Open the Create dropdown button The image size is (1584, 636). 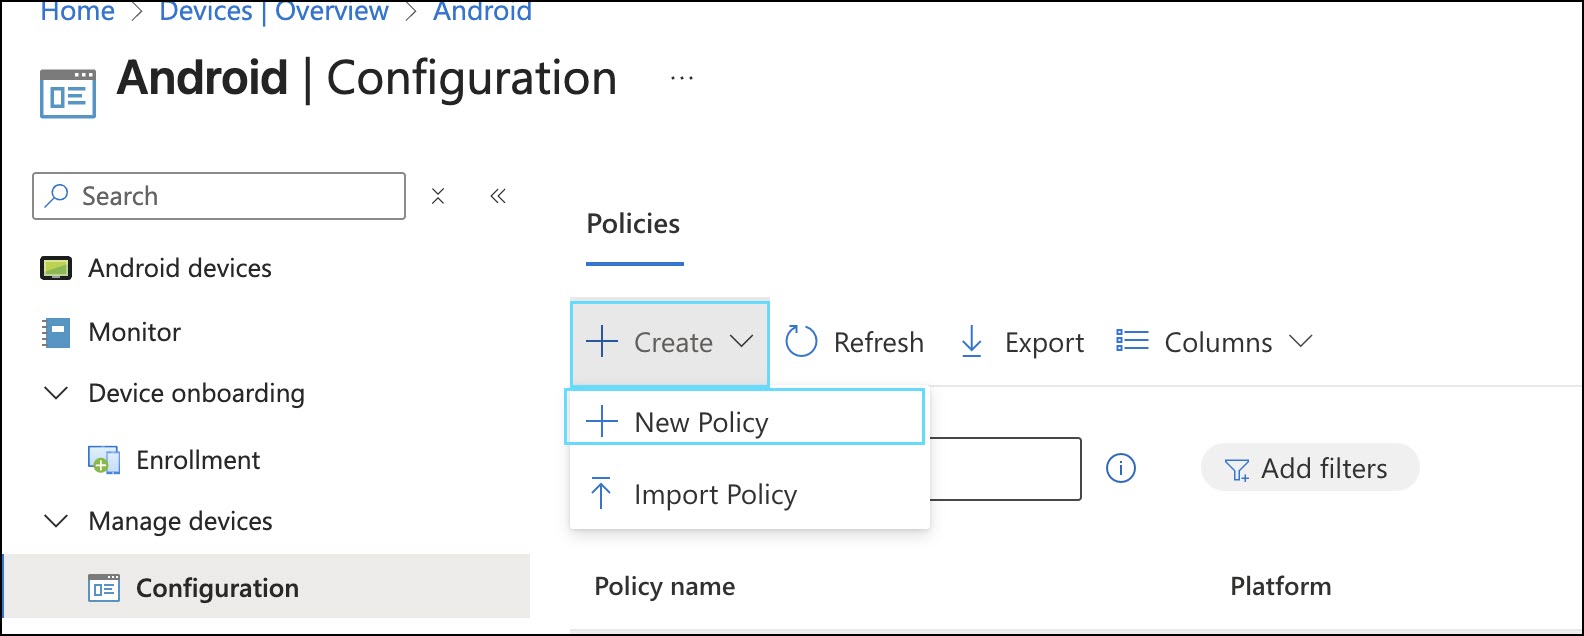[670, 343]
